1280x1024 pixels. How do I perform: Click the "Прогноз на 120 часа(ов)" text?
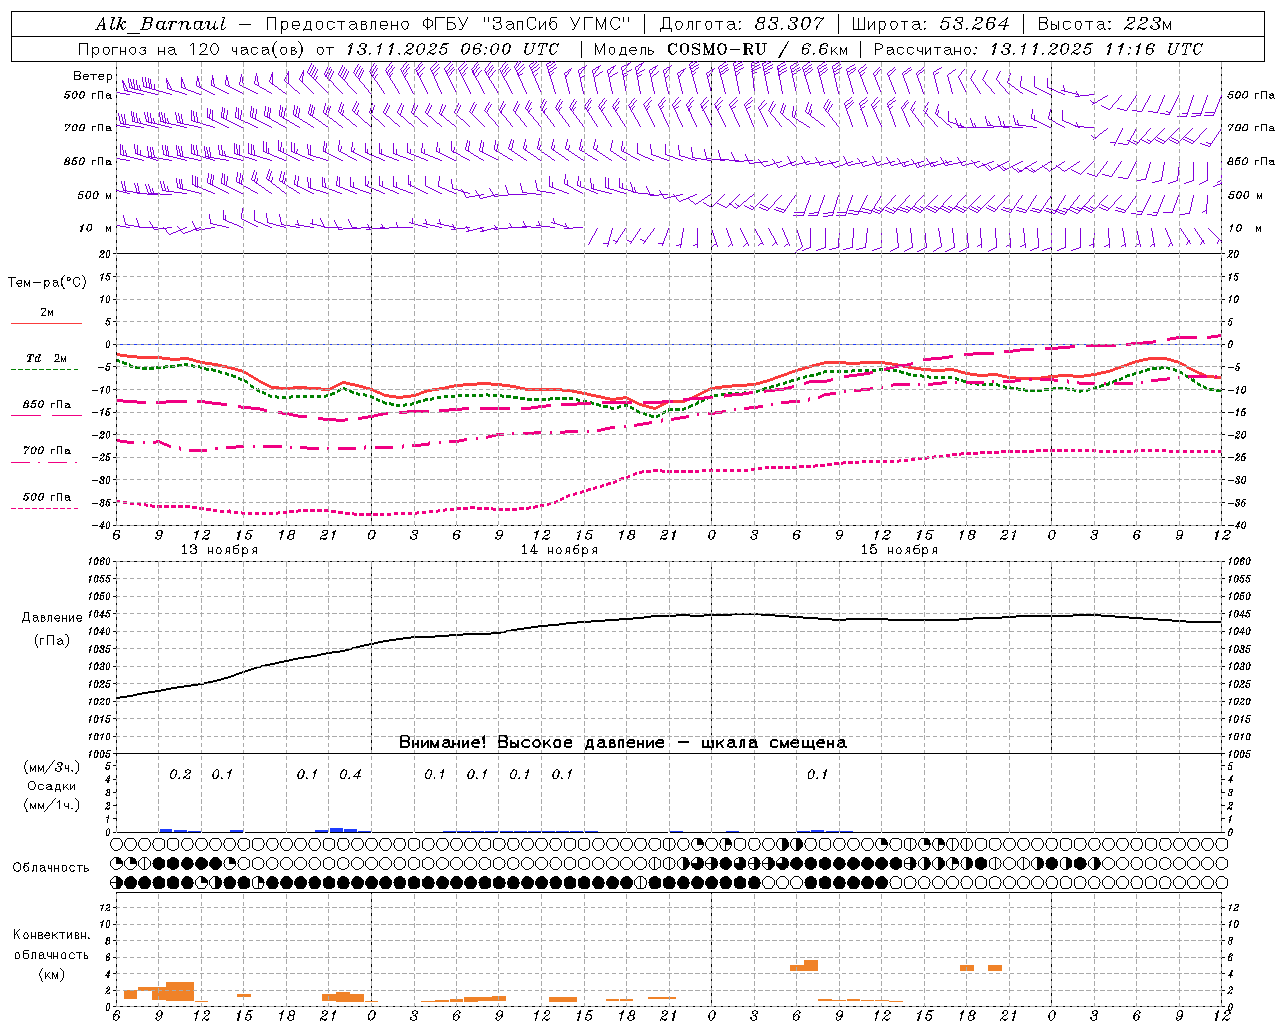click(192, 49)
